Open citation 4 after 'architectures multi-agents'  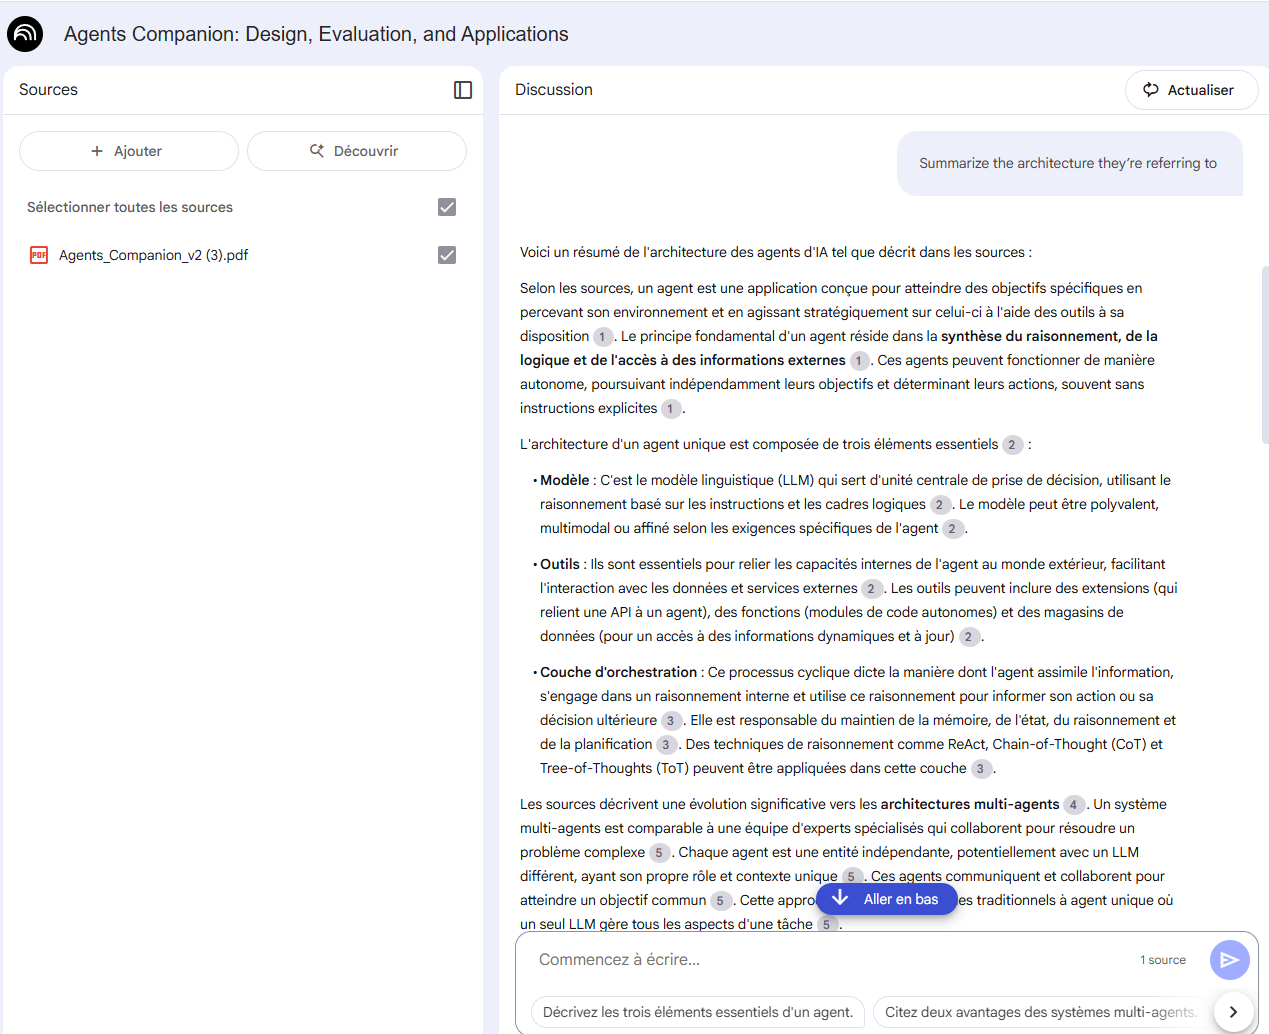1074,805
